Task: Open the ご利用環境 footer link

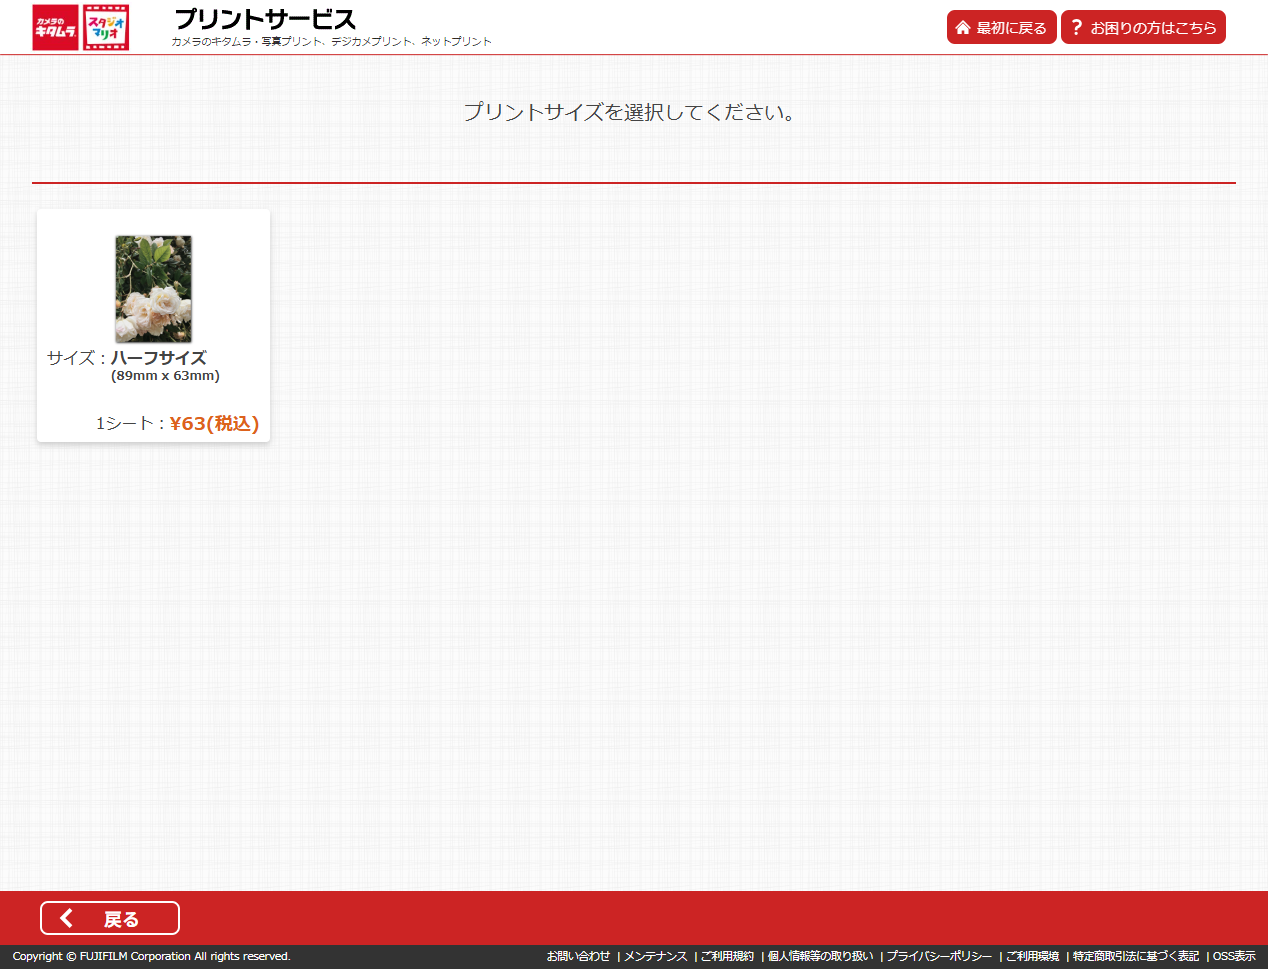Action: click(1032, 956)
